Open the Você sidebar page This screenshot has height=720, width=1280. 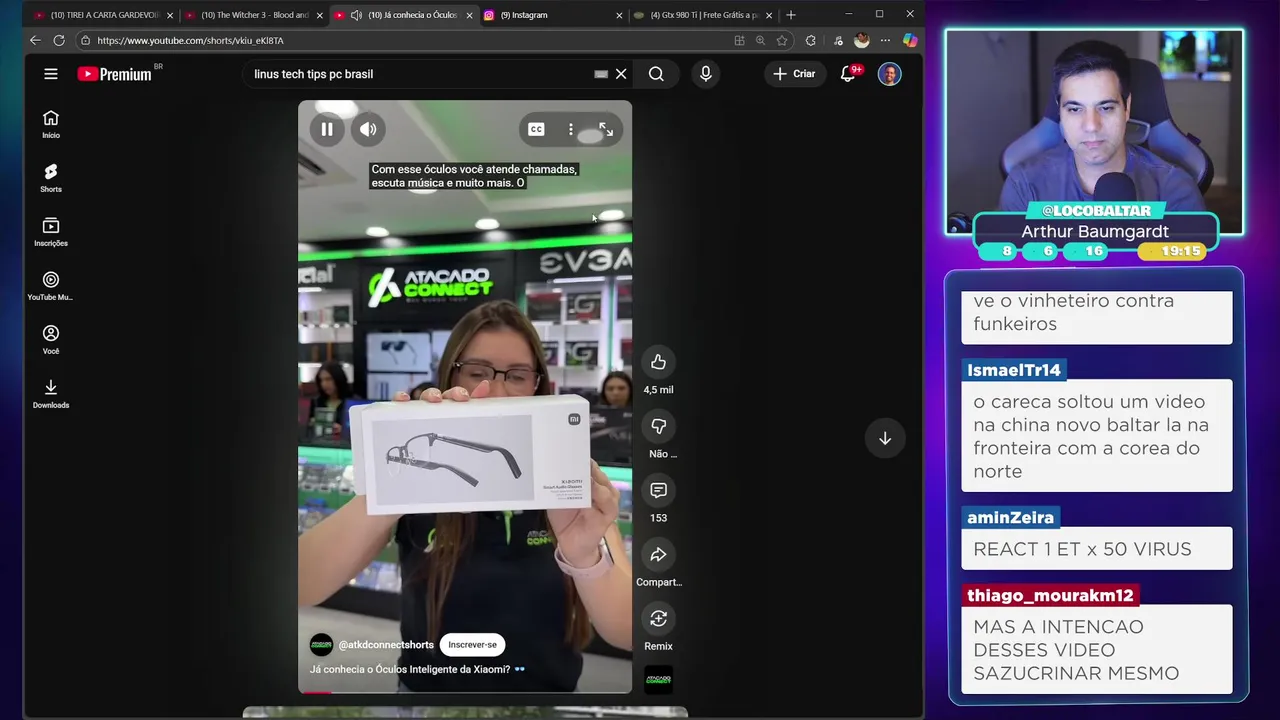tap(51, 340)
